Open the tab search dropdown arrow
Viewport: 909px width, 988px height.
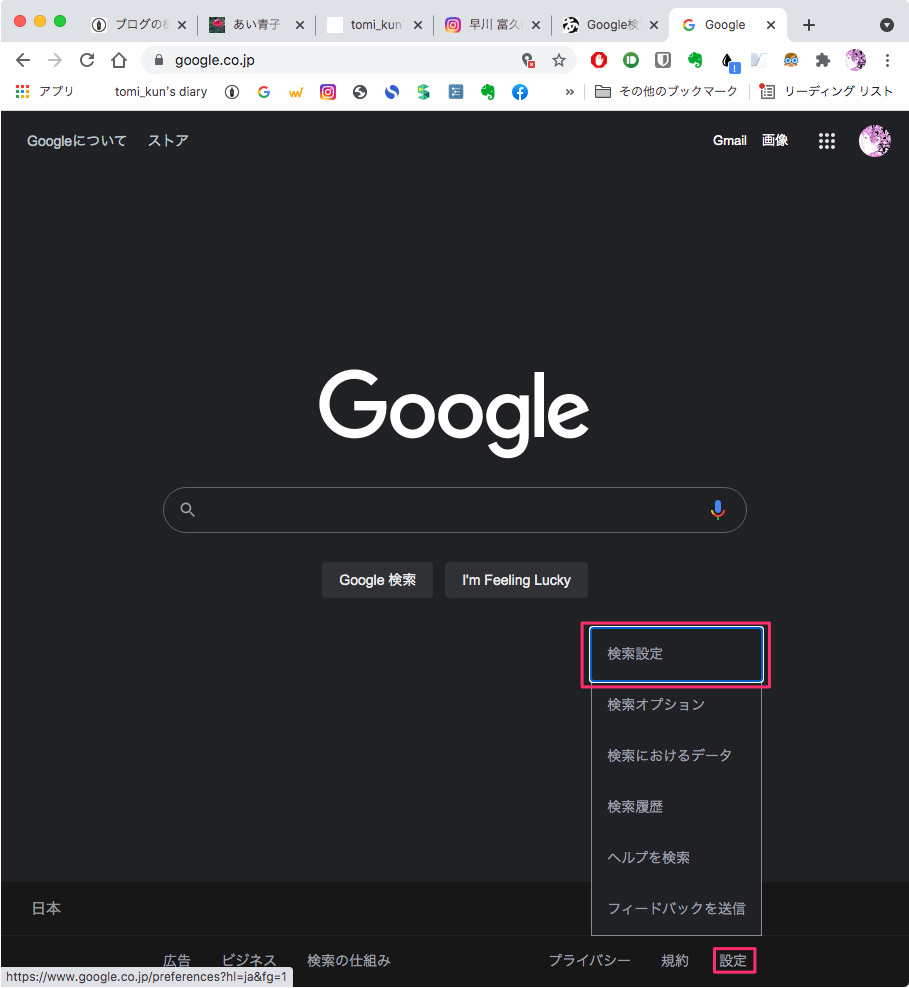tap(886, 25)
